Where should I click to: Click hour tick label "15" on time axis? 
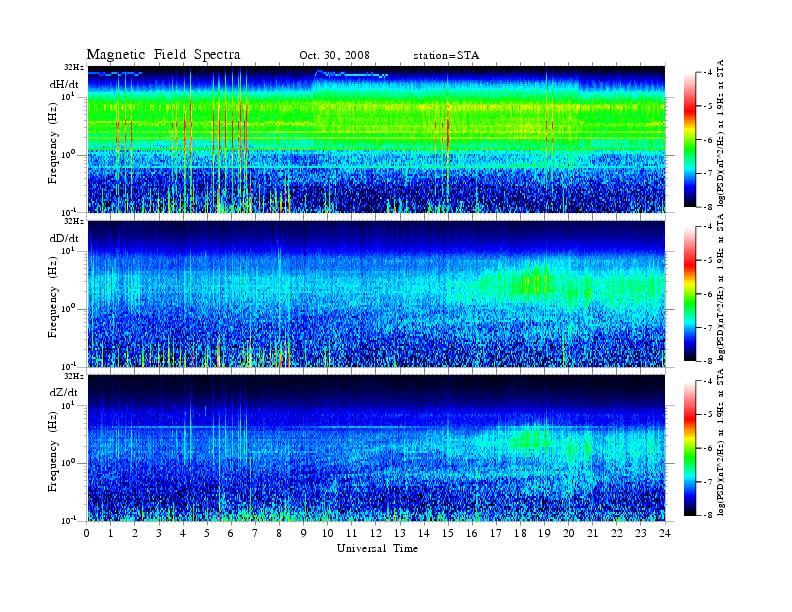448,533
